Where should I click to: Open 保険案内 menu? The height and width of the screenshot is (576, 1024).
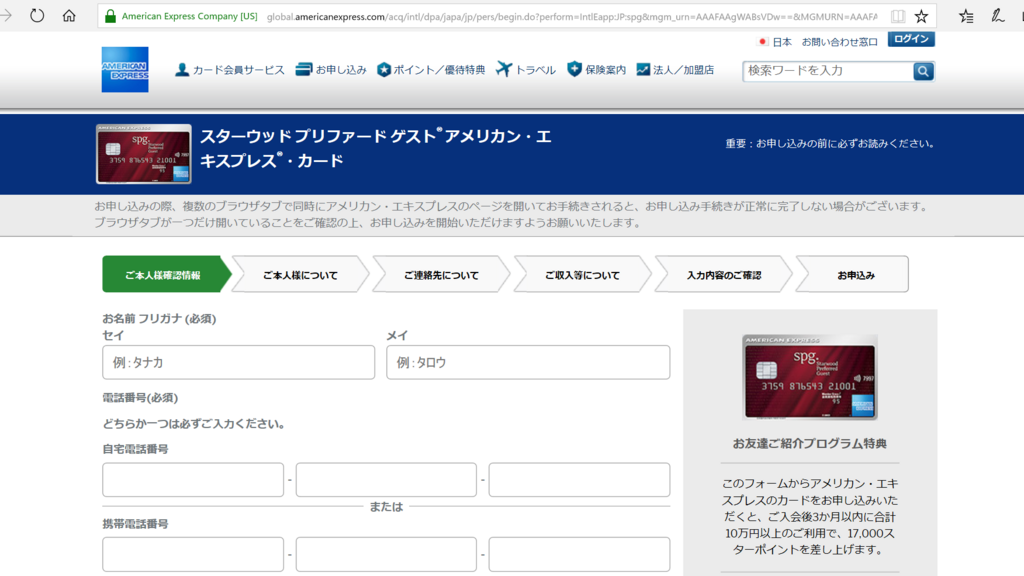click(x=596, y=70)
